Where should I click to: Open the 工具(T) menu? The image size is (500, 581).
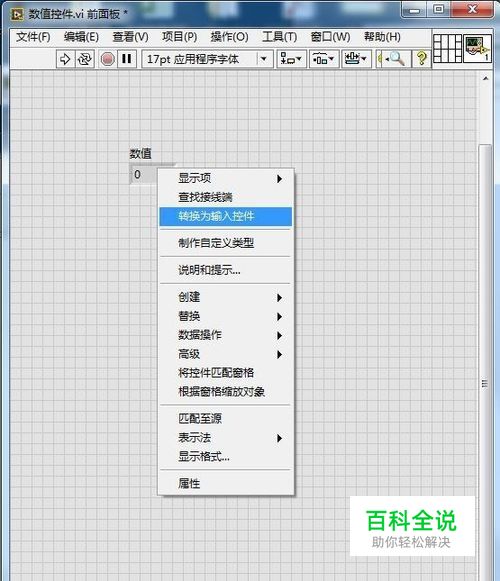pos(279,37)
